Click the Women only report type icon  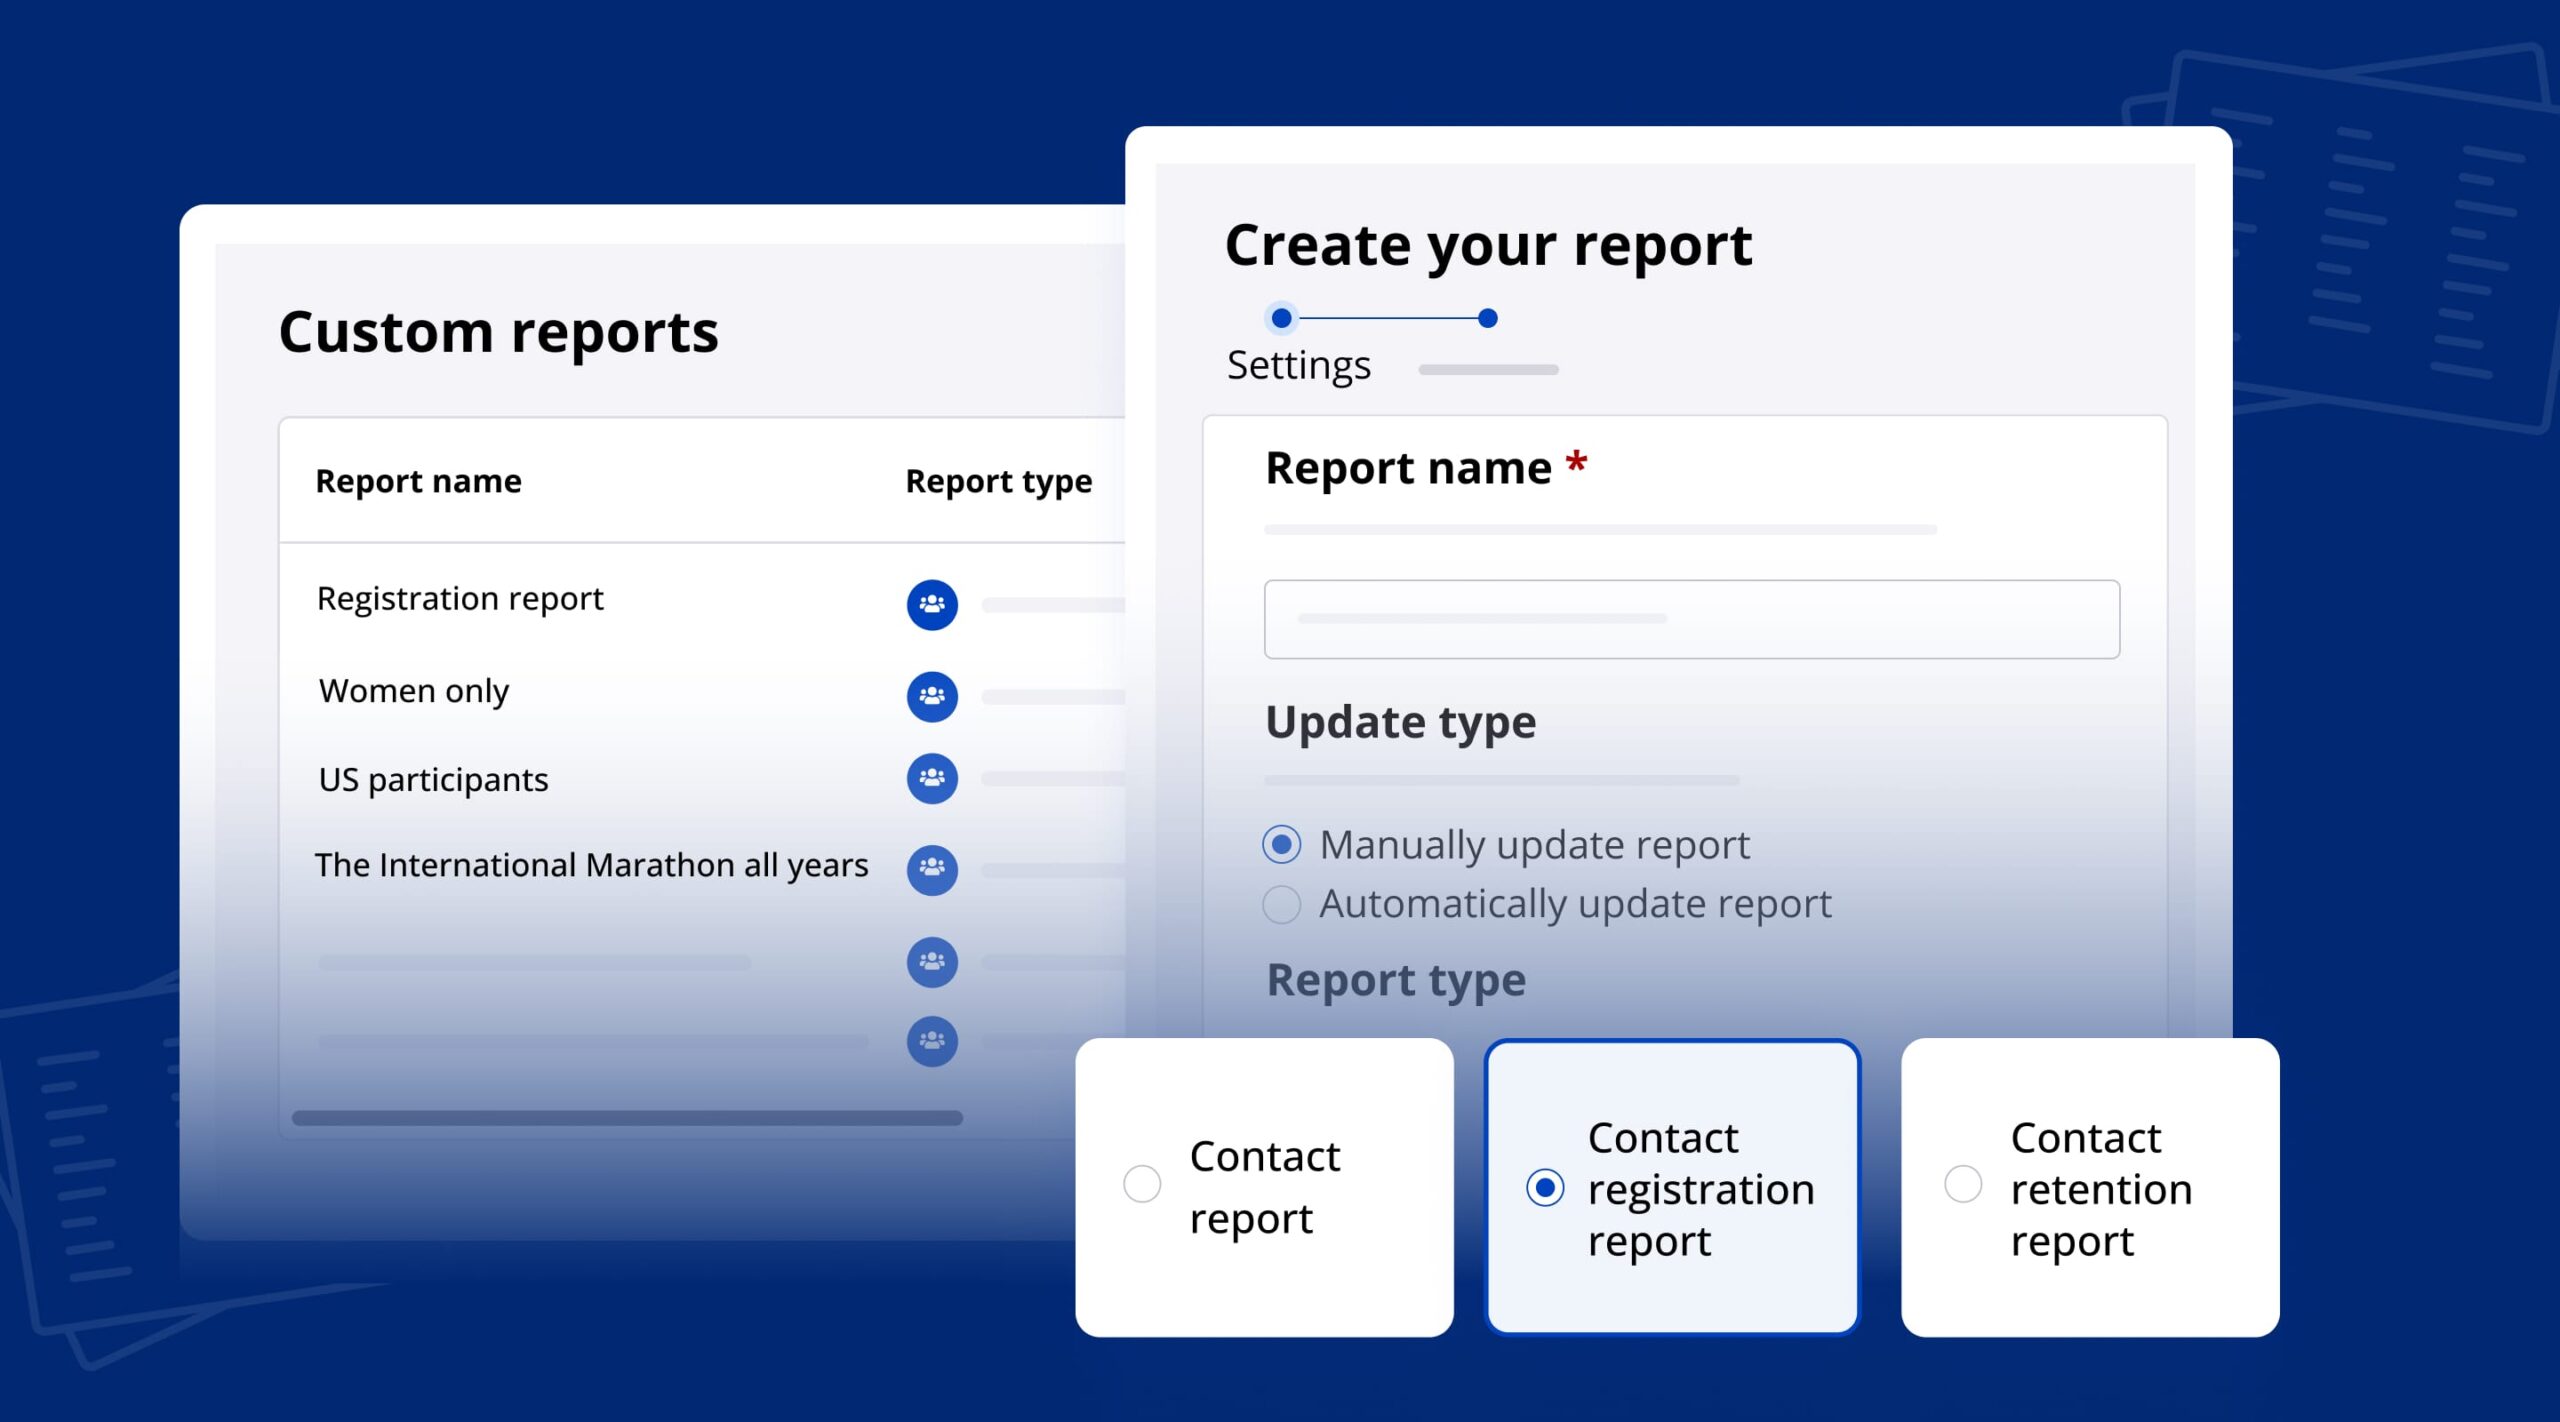pos(932,696)
